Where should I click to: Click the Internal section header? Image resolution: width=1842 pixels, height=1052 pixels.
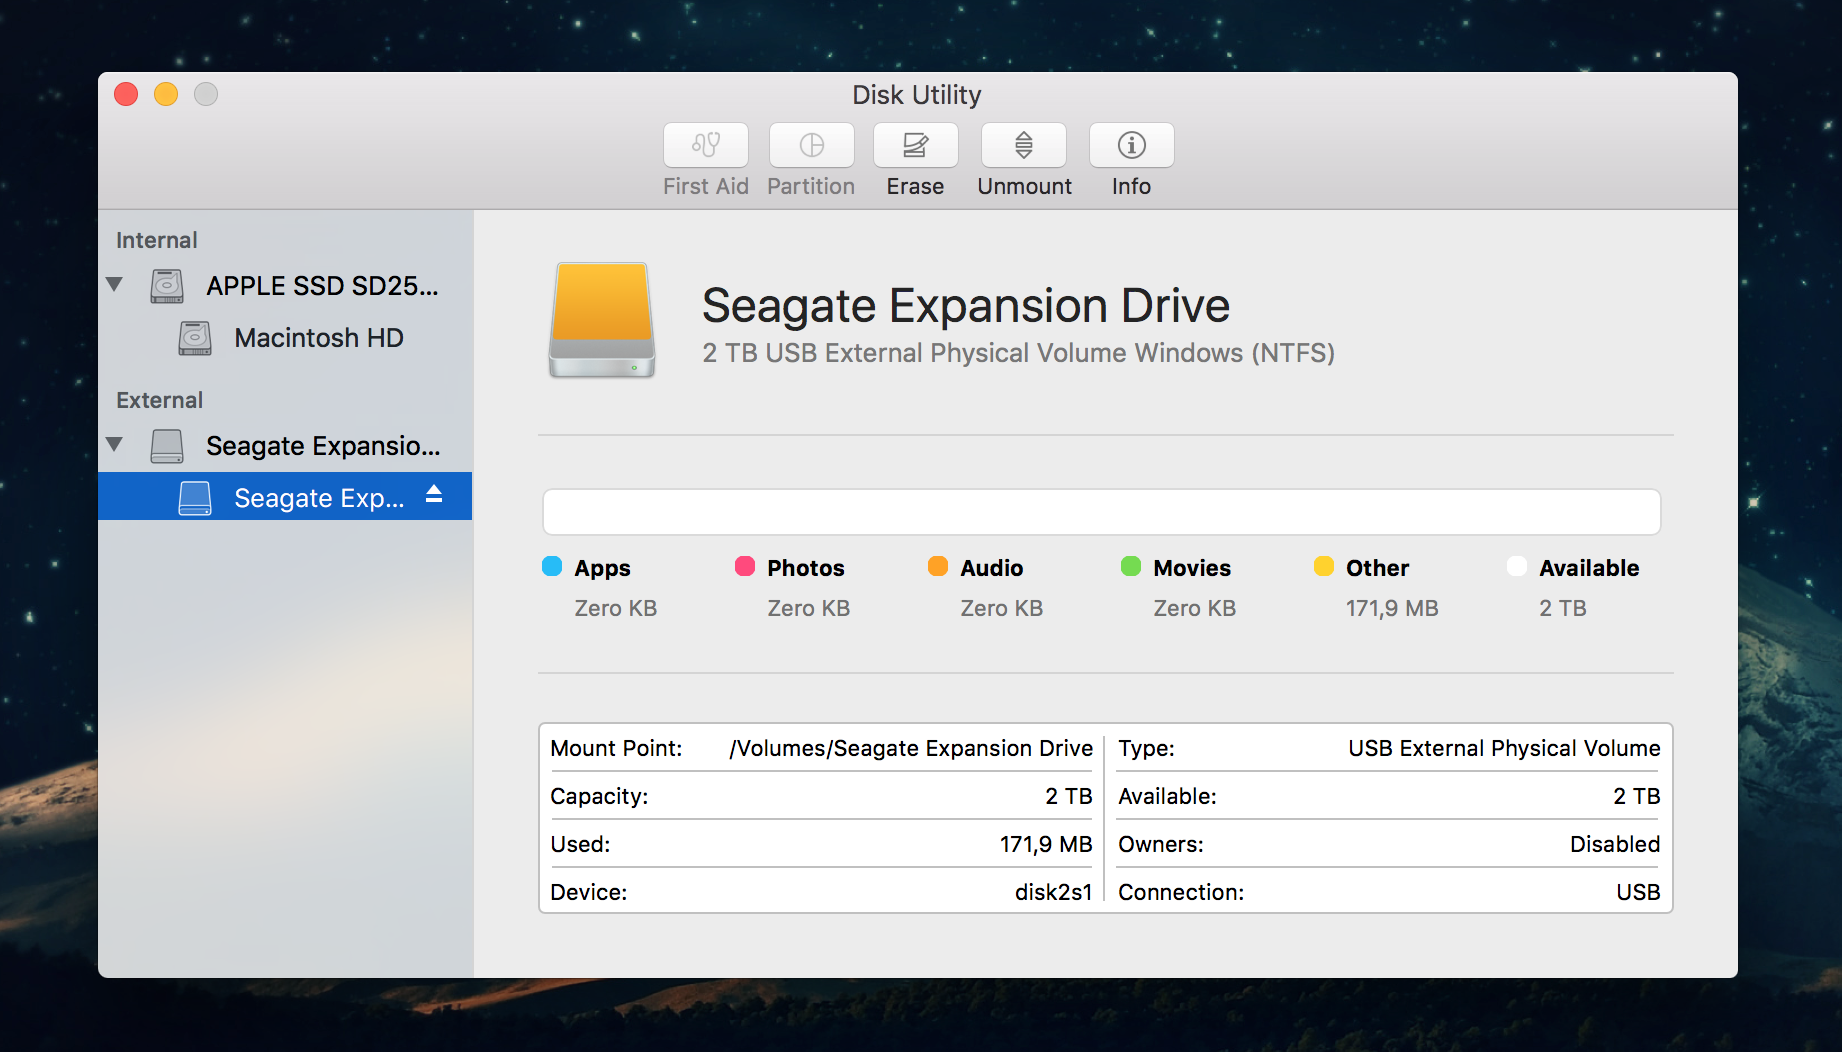coord(157,240)
